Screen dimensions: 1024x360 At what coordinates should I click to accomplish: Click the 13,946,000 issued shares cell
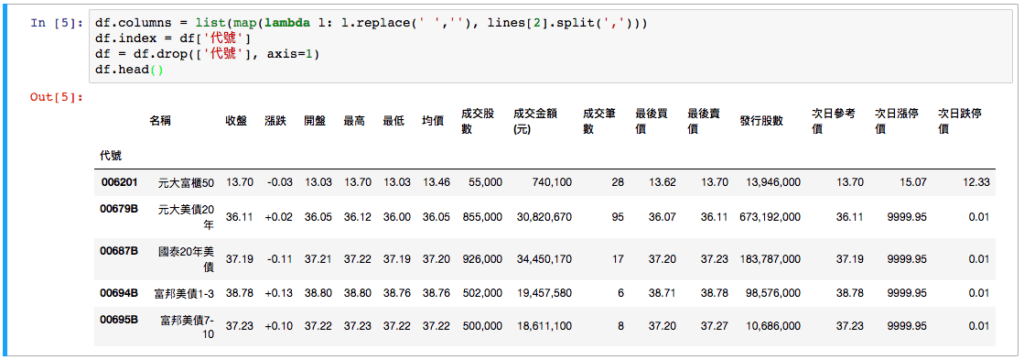pos(773,183)
